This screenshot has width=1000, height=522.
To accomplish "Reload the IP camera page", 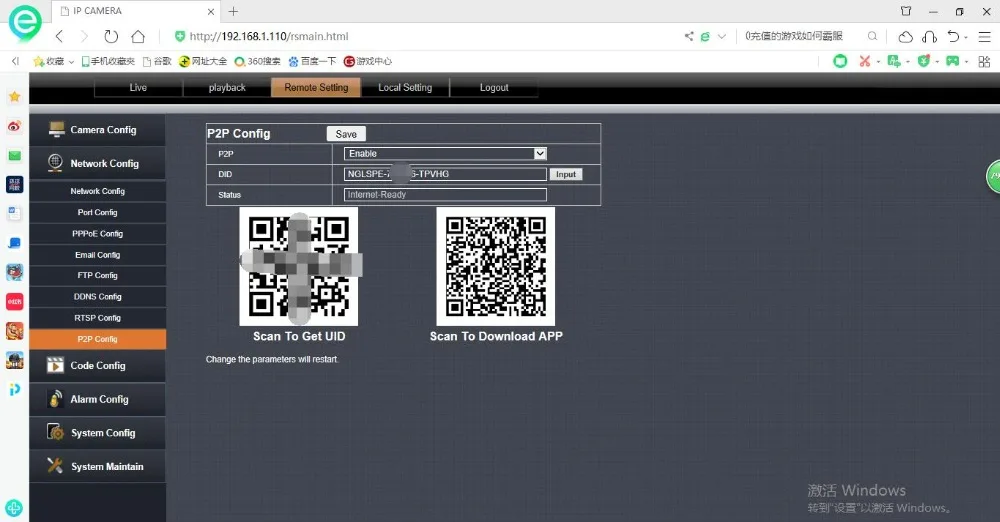I will pos(111,36).
